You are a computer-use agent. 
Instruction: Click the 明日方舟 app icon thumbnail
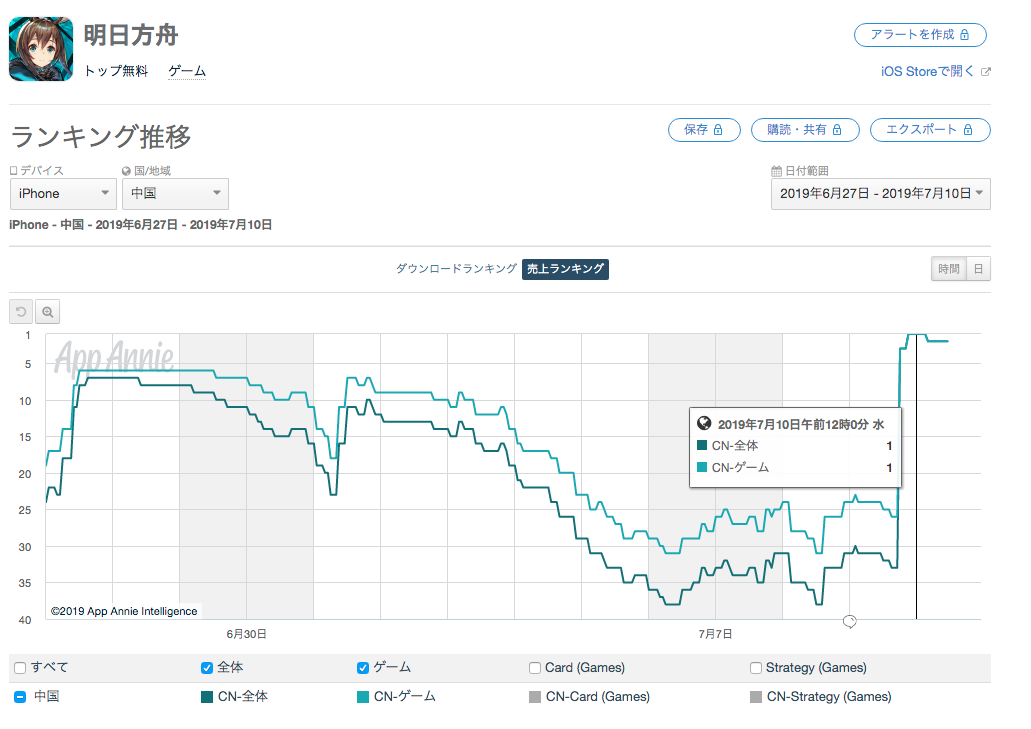click(41, 49)
